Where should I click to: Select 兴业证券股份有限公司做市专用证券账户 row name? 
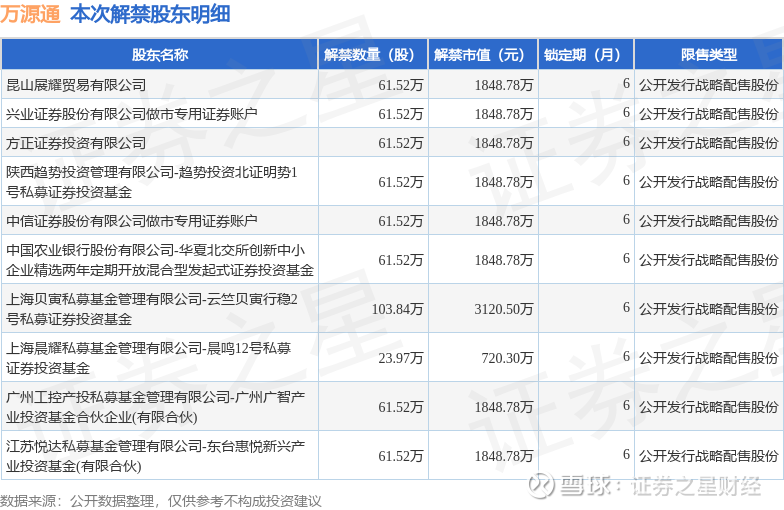click(132, 114)
